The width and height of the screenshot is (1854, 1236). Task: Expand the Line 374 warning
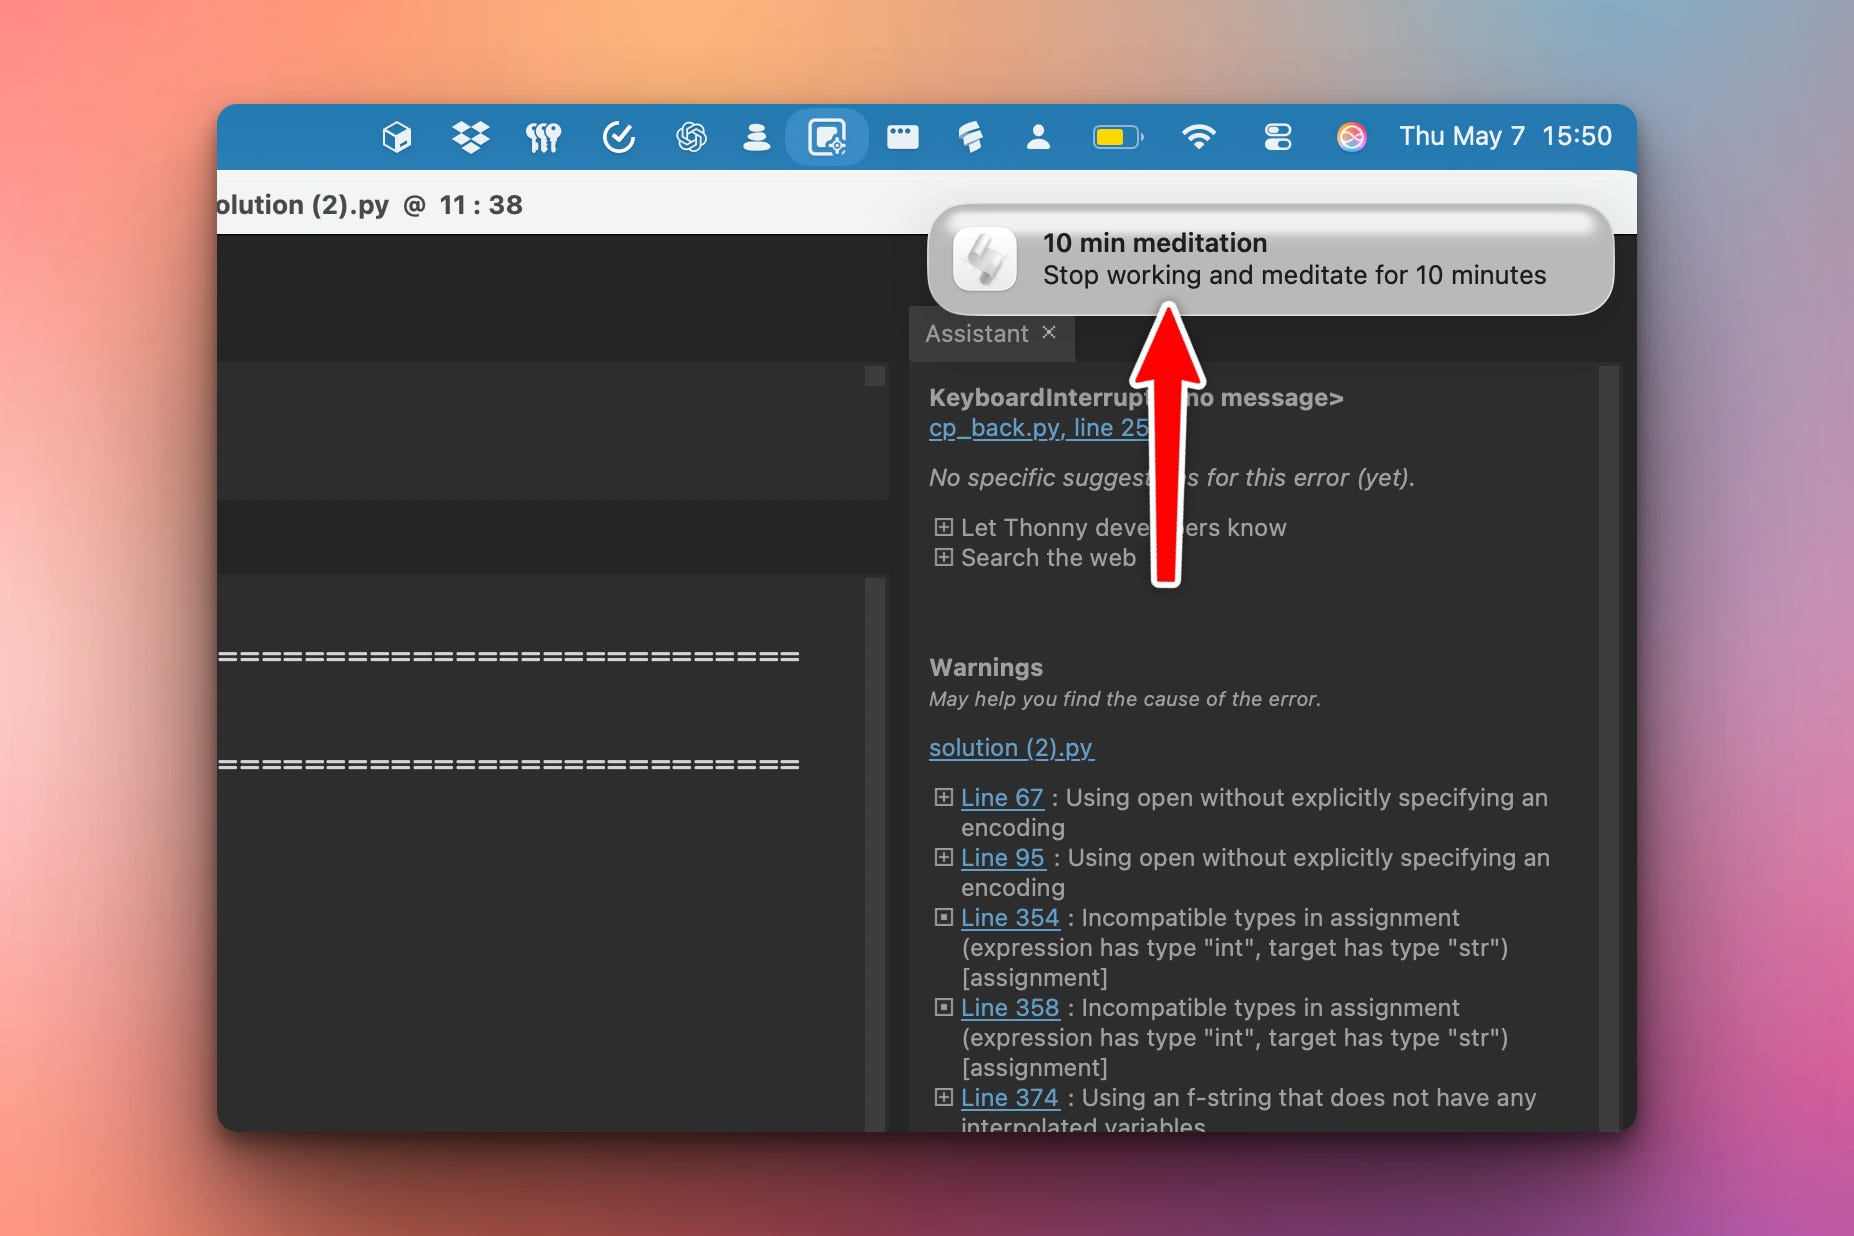point(943,1097)
